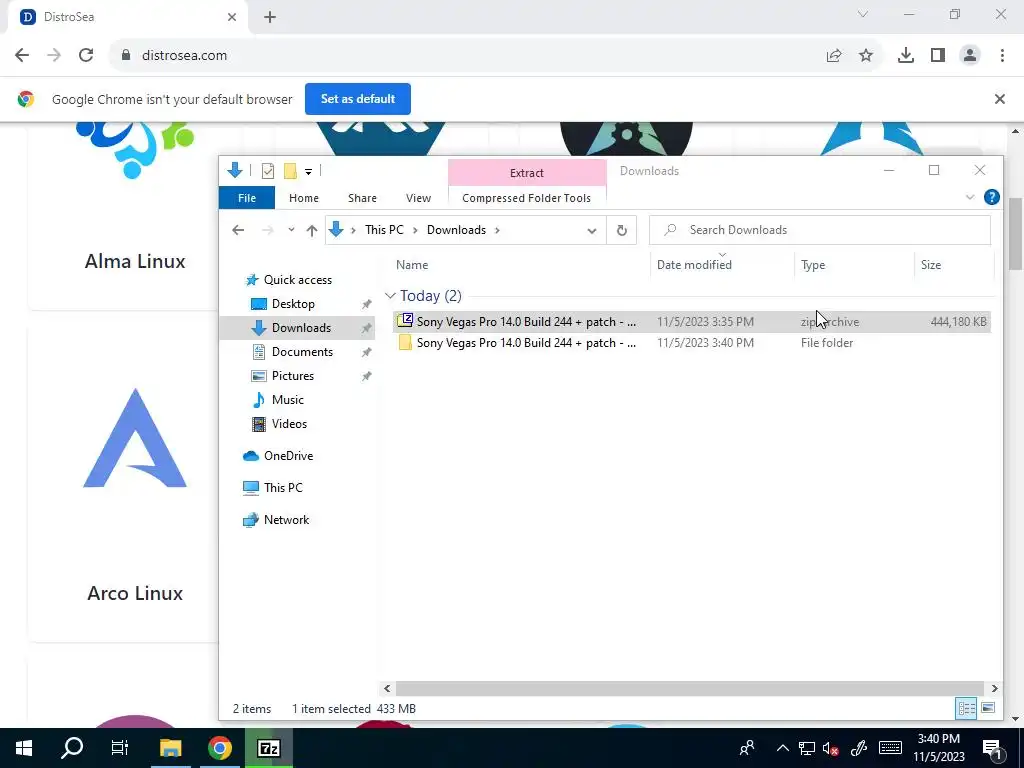
Task: Click the horizontal scrollbar in Explorer
Action: (690, 688)
